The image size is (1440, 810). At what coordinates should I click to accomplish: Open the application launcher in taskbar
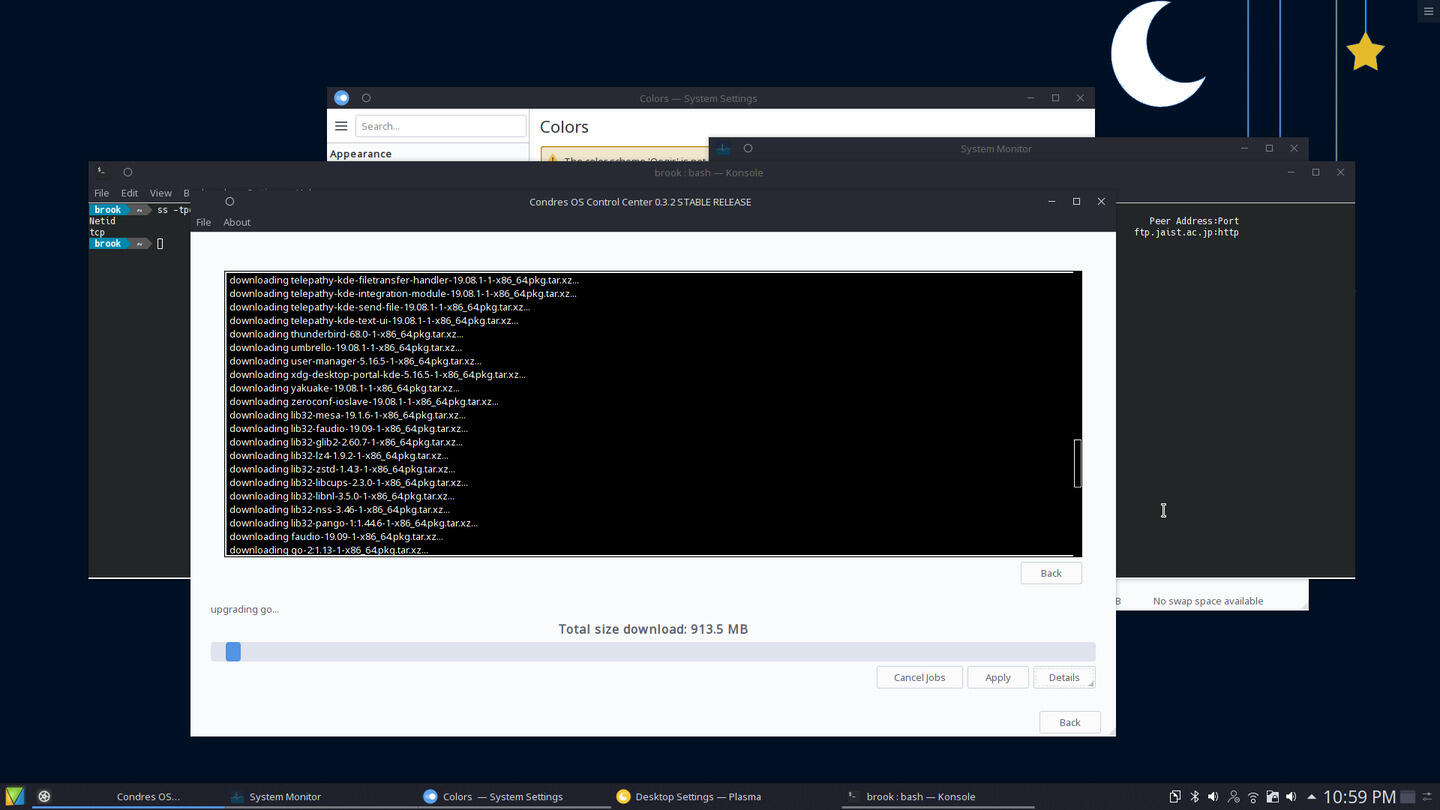click(x=14, y=796)
